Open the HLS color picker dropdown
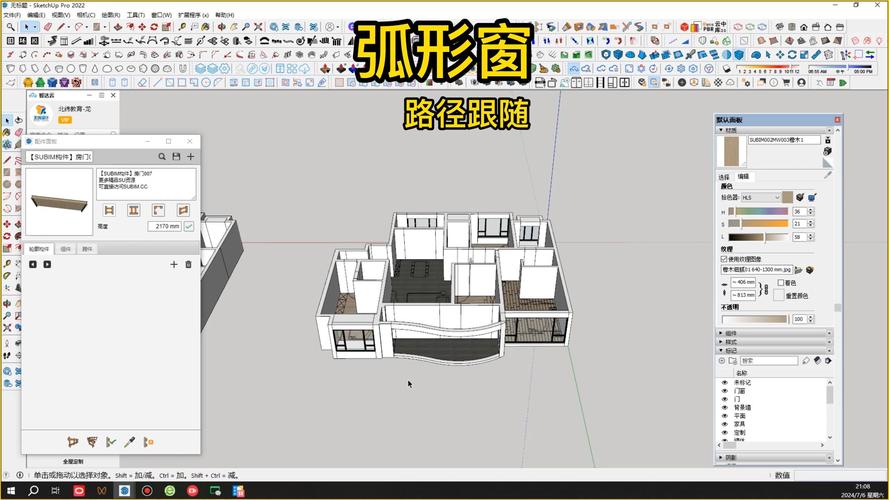889x500 pixels. (x=761, y=197)
